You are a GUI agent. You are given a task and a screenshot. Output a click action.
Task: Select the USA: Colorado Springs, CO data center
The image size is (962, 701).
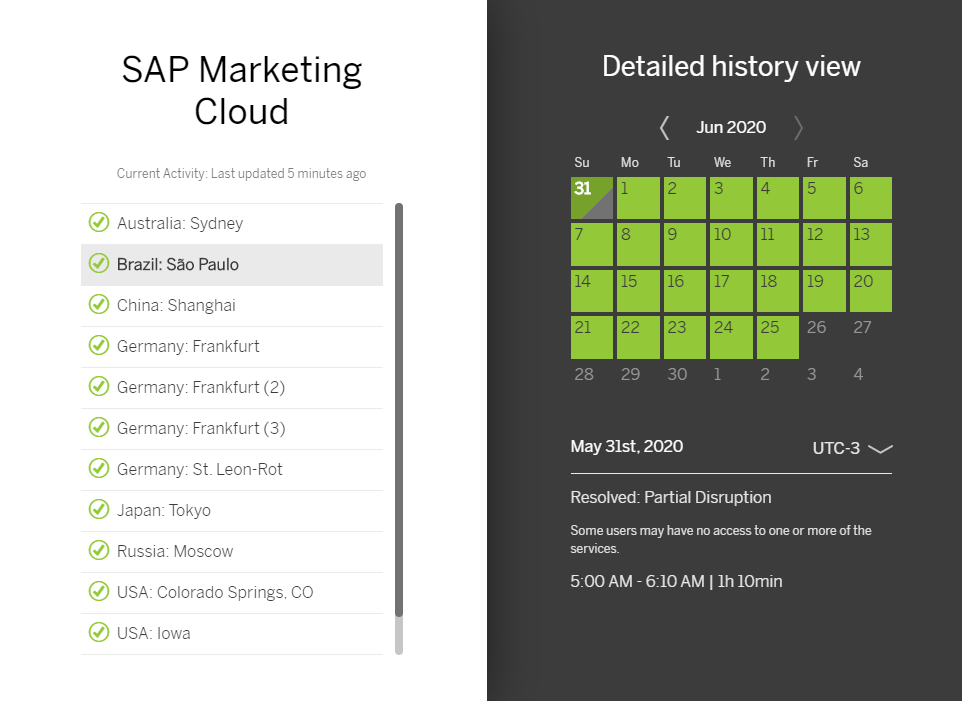232,592
